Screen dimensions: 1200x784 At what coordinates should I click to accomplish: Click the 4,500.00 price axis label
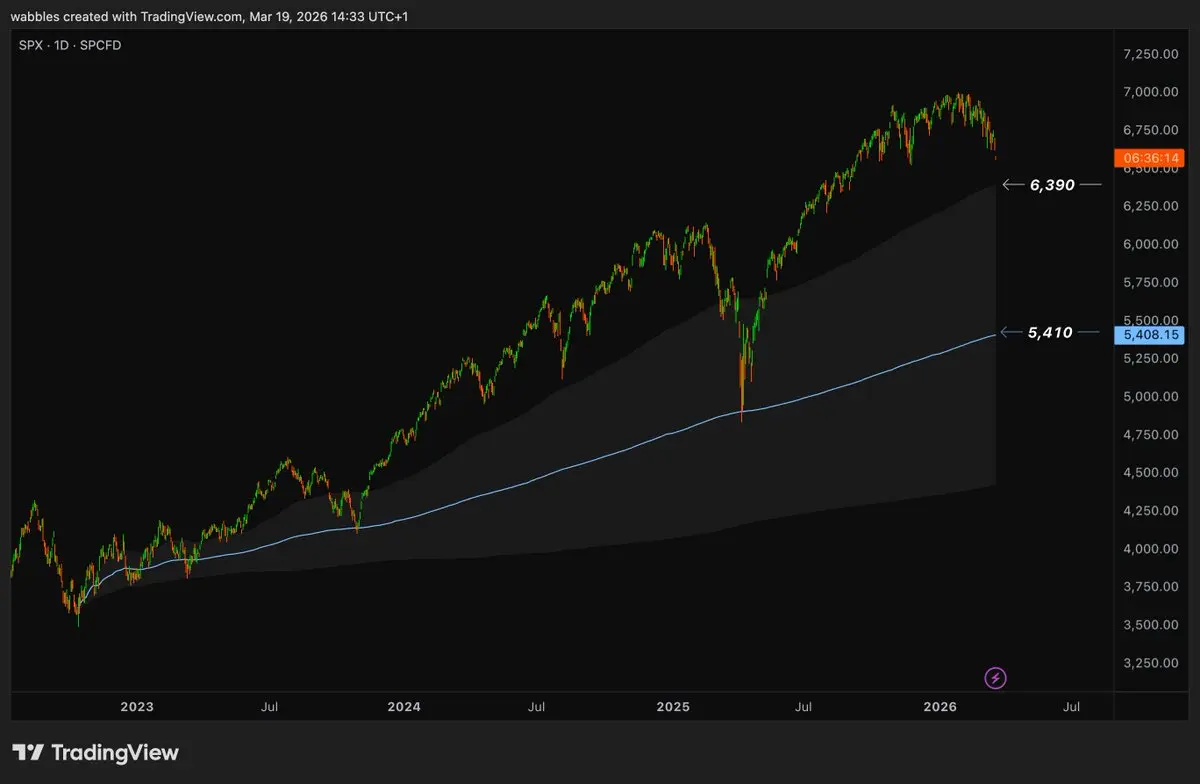(x=1149, y=472)
